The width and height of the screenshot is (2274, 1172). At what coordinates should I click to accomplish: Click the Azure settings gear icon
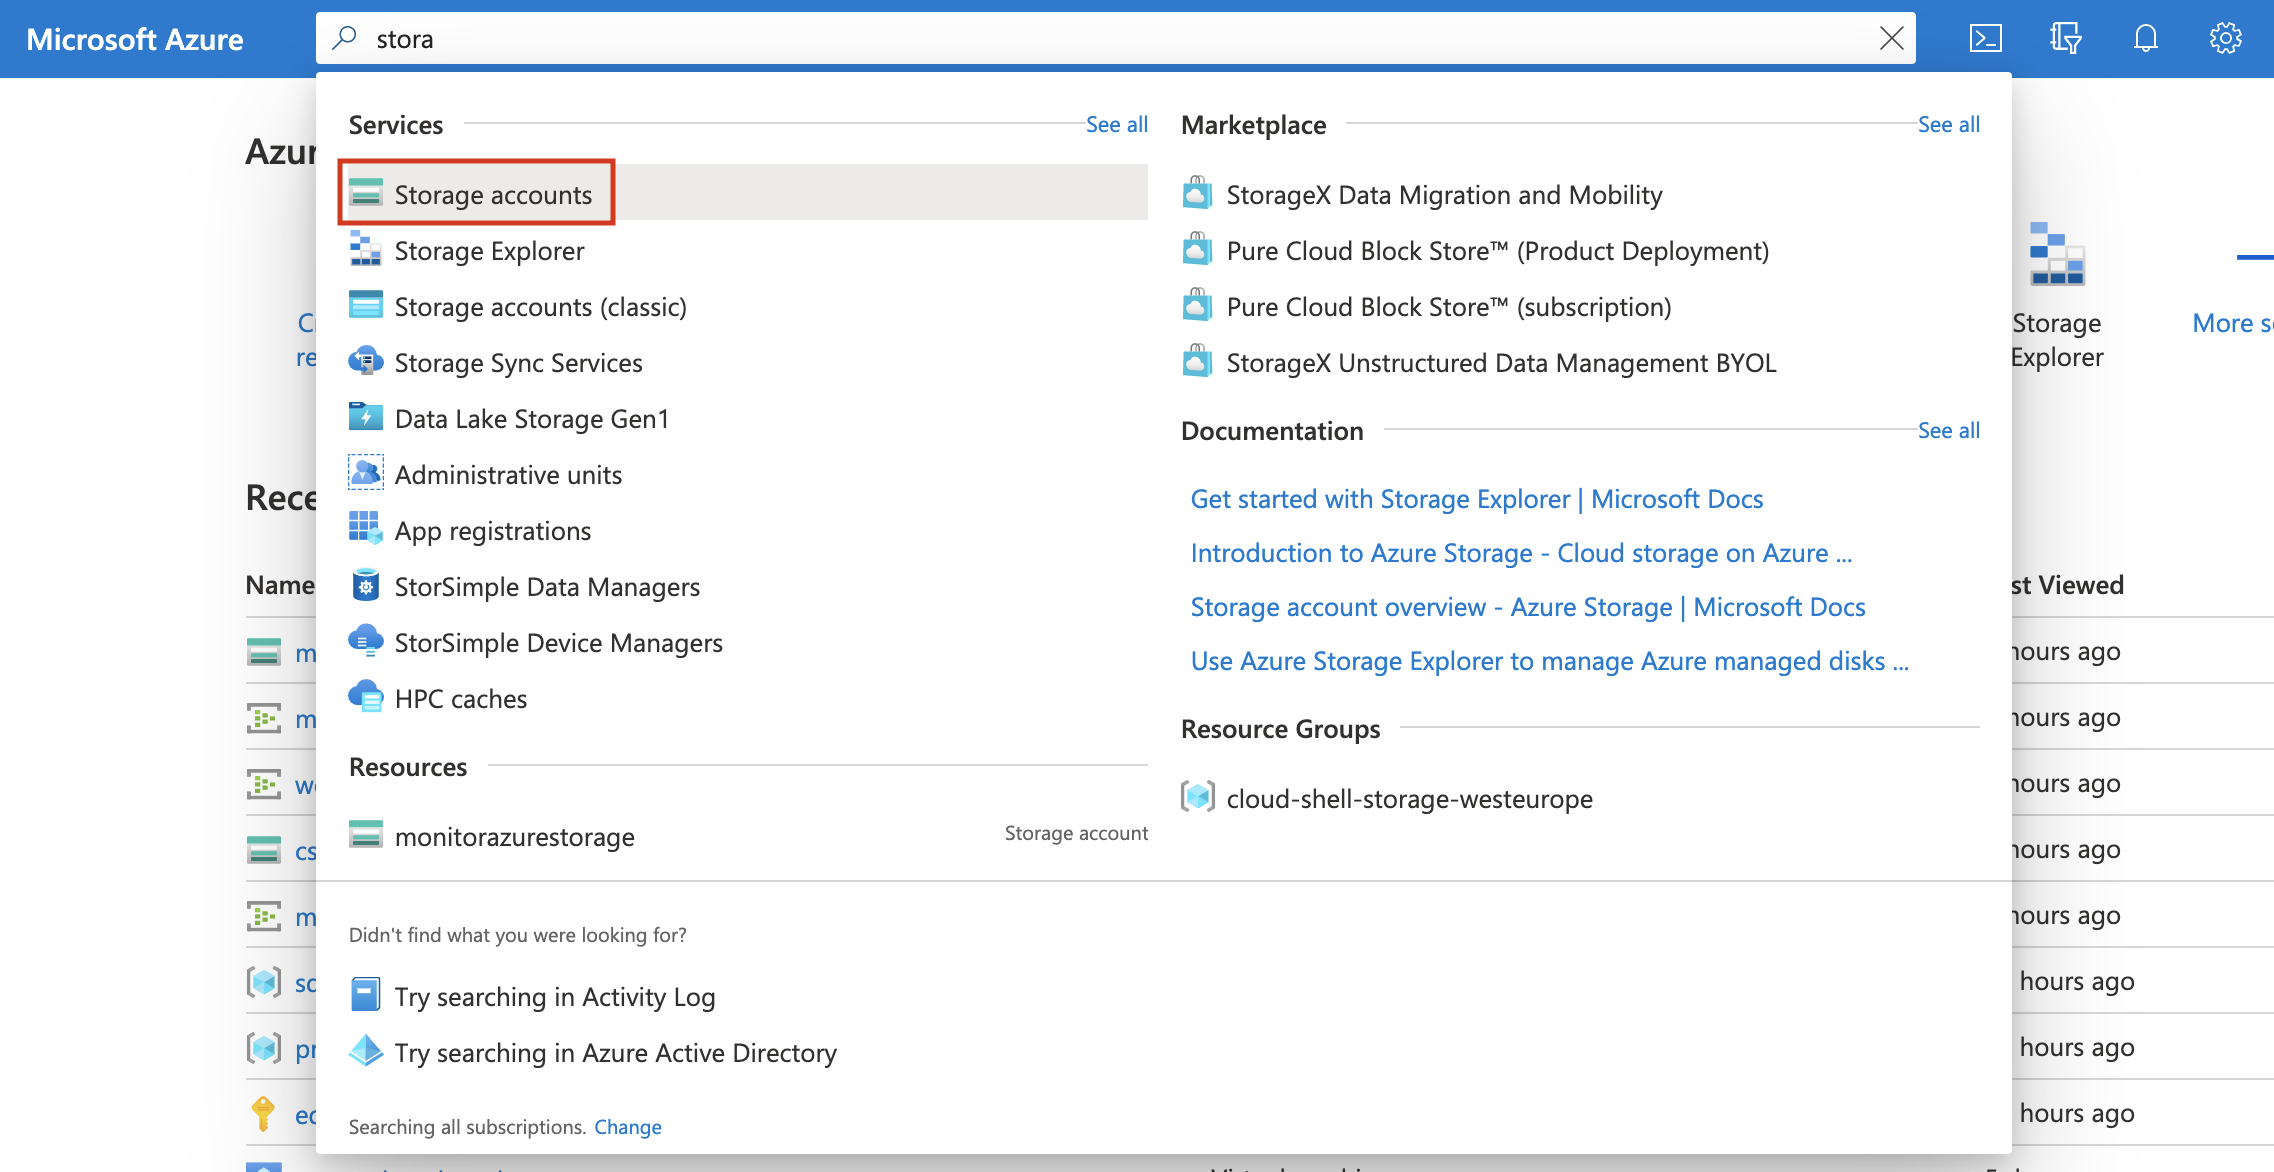[x=2225, y=37]
